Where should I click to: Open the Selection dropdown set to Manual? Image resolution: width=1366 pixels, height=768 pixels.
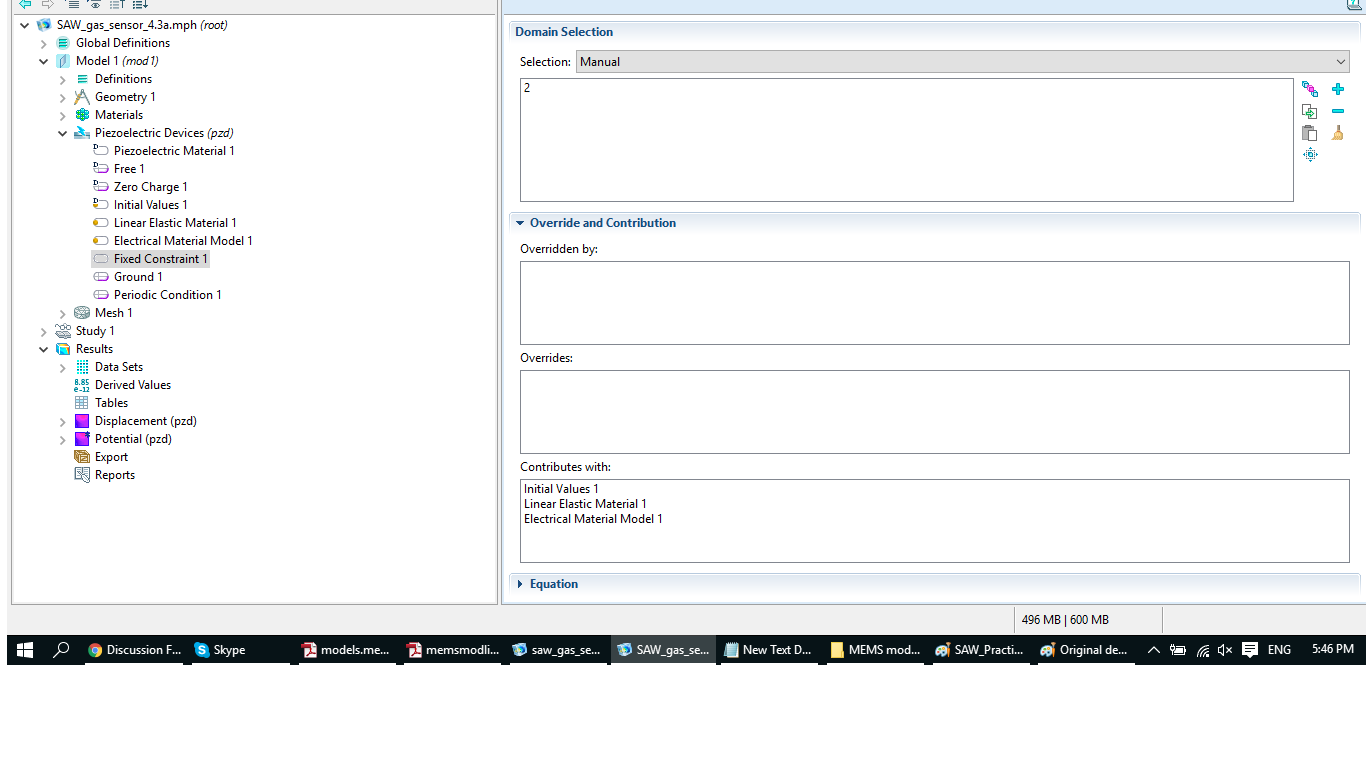[964, 62]
